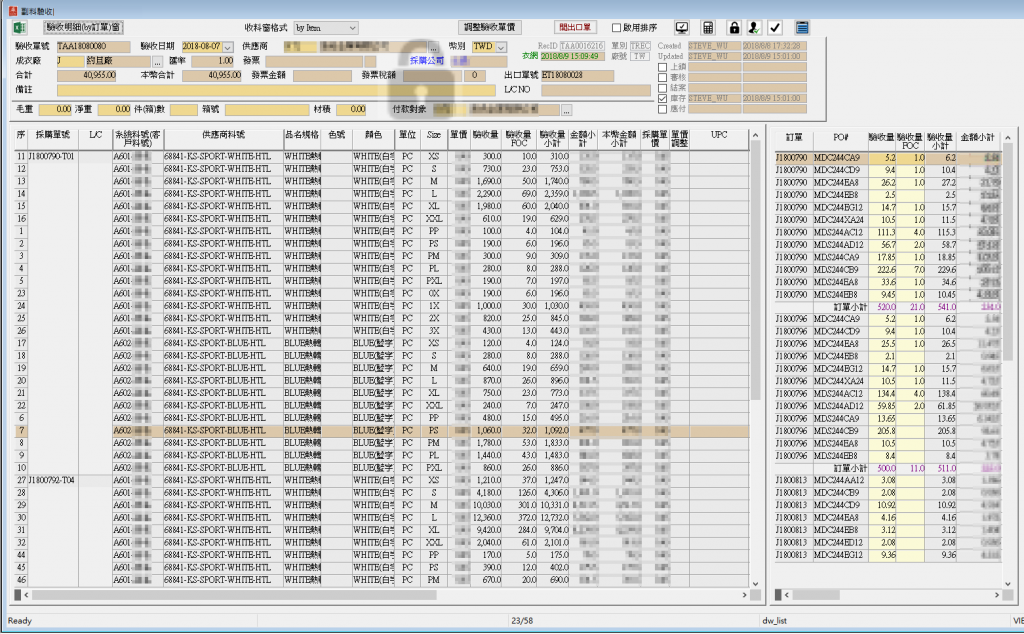Click the first 訂單小計 subtotal row 520.0

click(x=888, y=307)
